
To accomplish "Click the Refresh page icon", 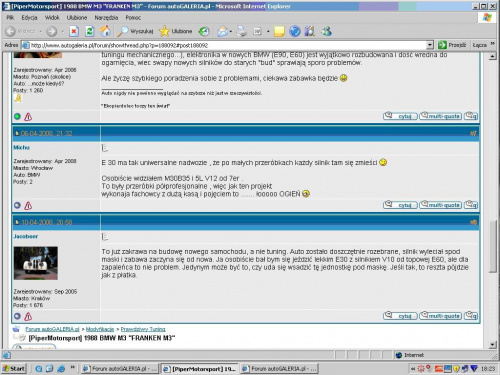I will tap(89, 32).
